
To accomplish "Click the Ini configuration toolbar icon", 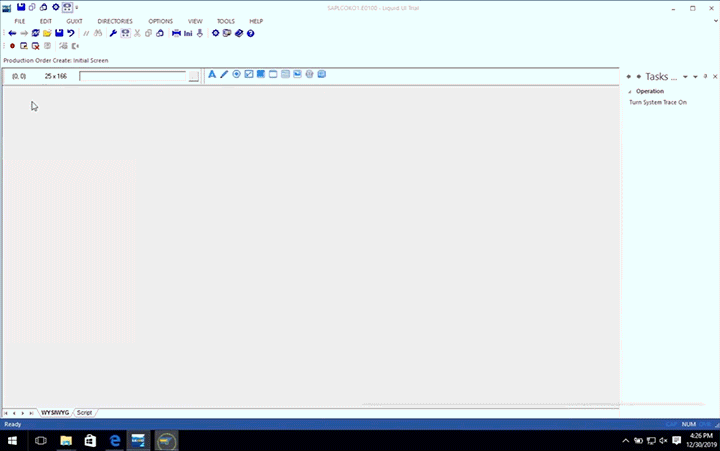I will click(x=187, y=33).
